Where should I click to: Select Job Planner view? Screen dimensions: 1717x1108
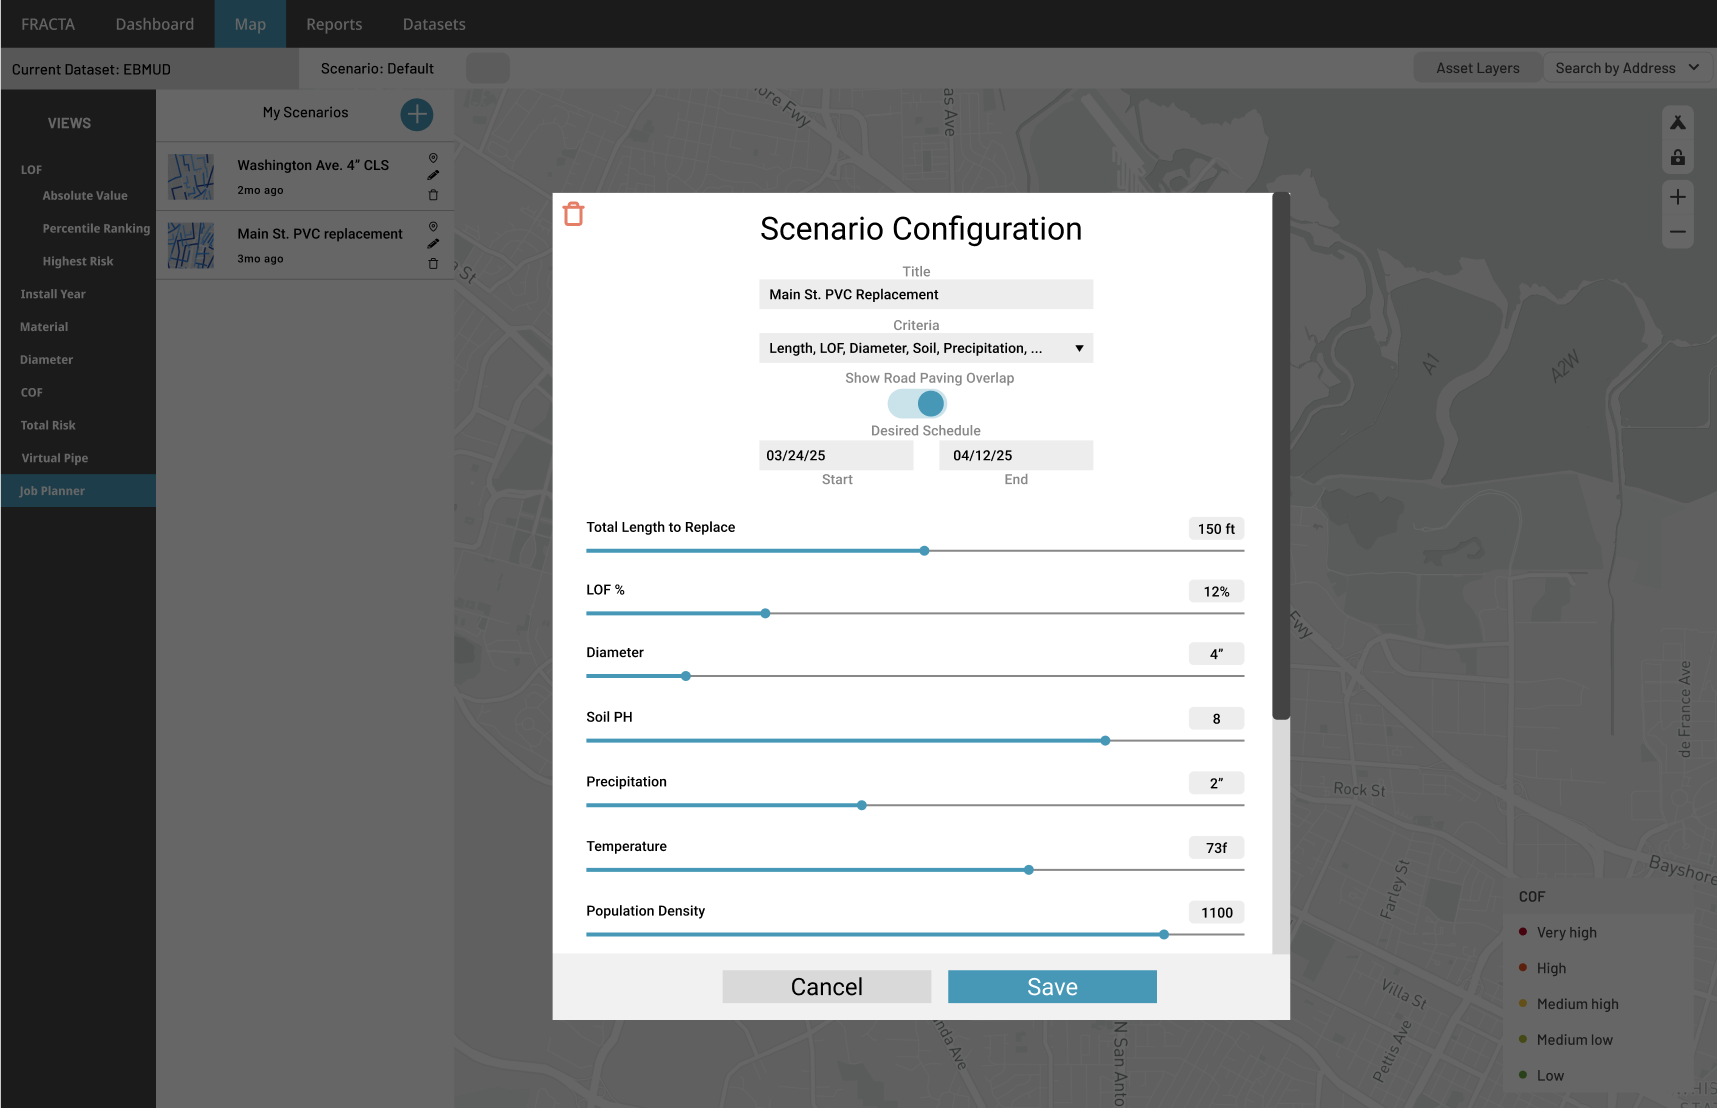[78, 491]
